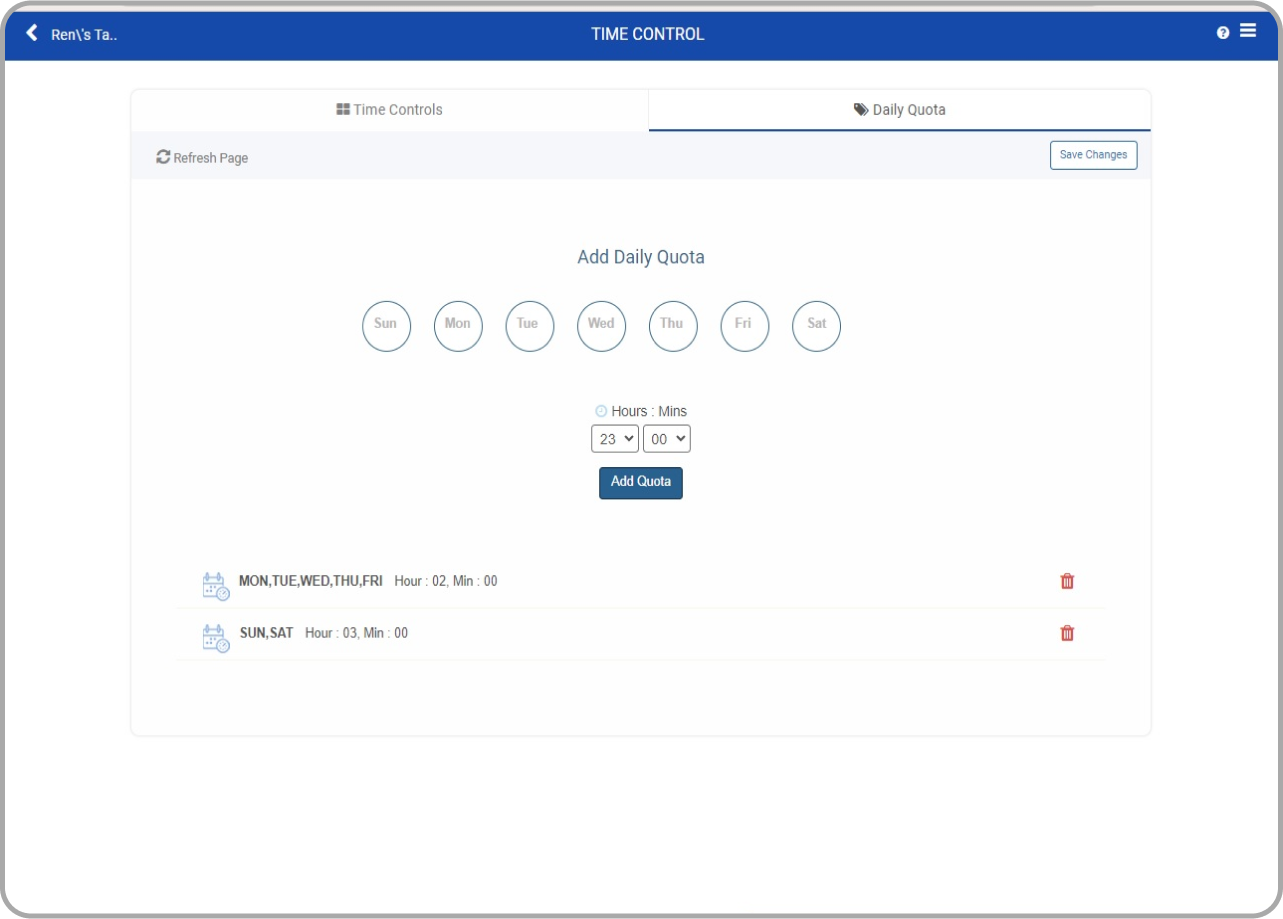The height and width of the screenshot is (919, 1283).
Task: Click the 'Hour : 02, Min : 00' text
Action: pyautogui.click(x=446, y=581)
